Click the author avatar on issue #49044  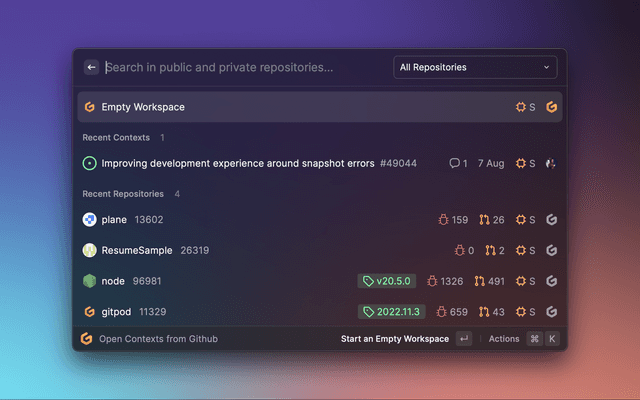point(551,163)
